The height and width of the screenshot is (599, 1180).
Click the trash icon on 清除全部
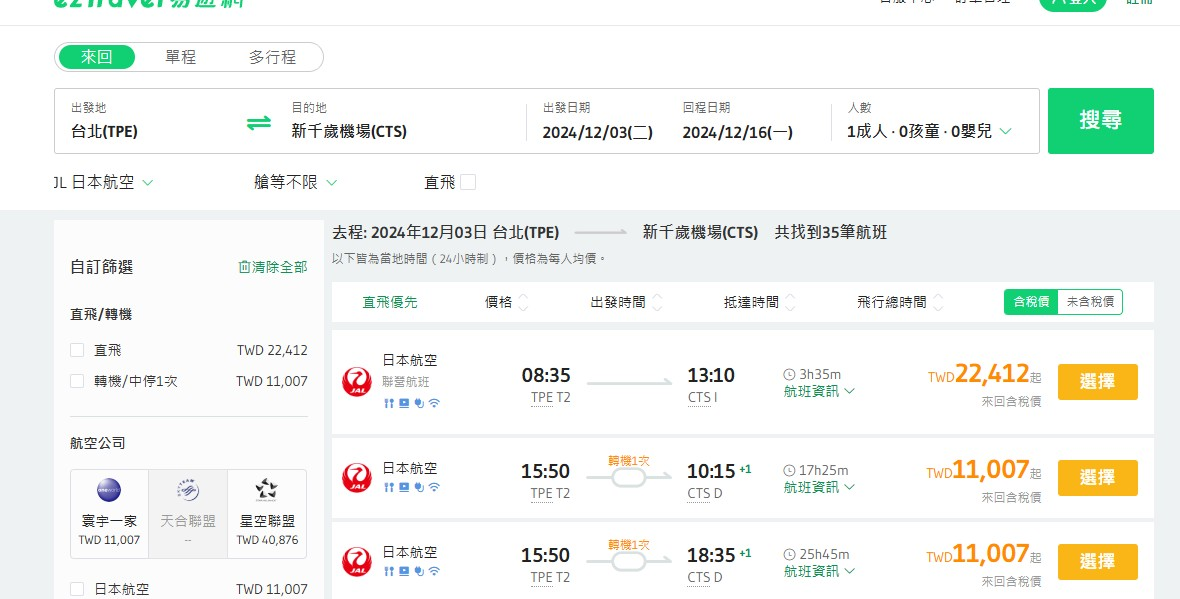coord(245,267)
